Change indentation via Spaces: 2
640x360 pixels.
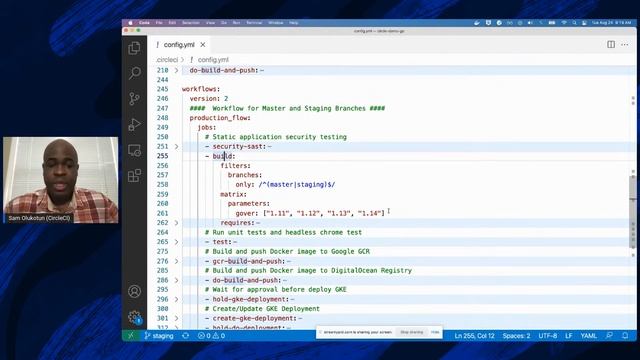(516, 336)
